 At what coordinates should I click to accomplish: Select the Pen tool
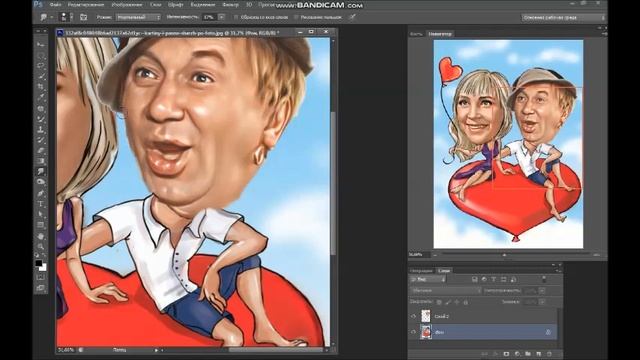pyautogui.click(x=41, y=193)
